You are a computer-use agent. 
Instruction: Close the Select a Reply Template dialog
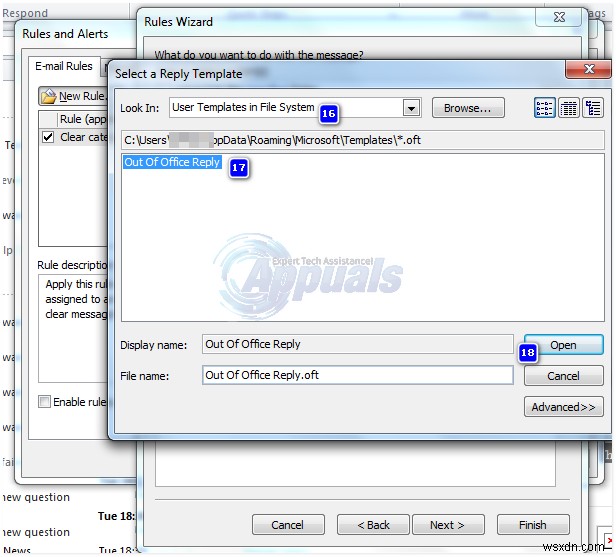point(588,69)
